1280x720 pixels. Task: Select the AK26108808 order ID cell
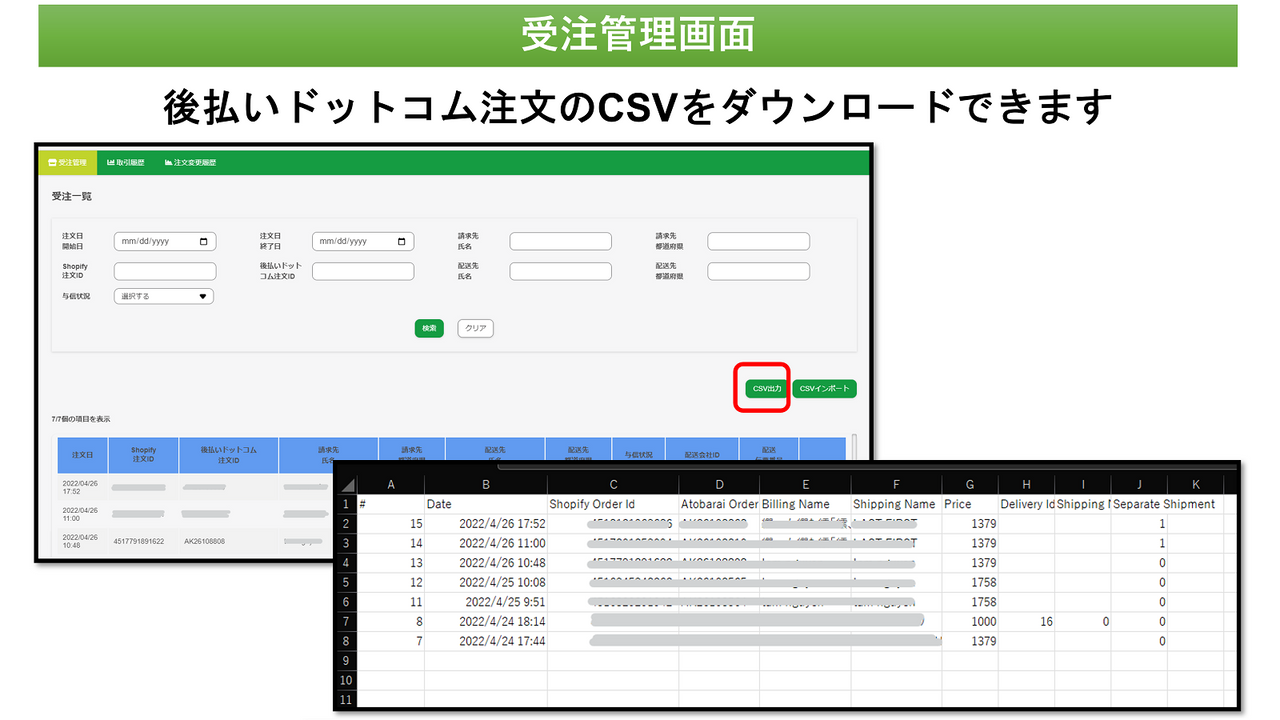click(204, 541)
